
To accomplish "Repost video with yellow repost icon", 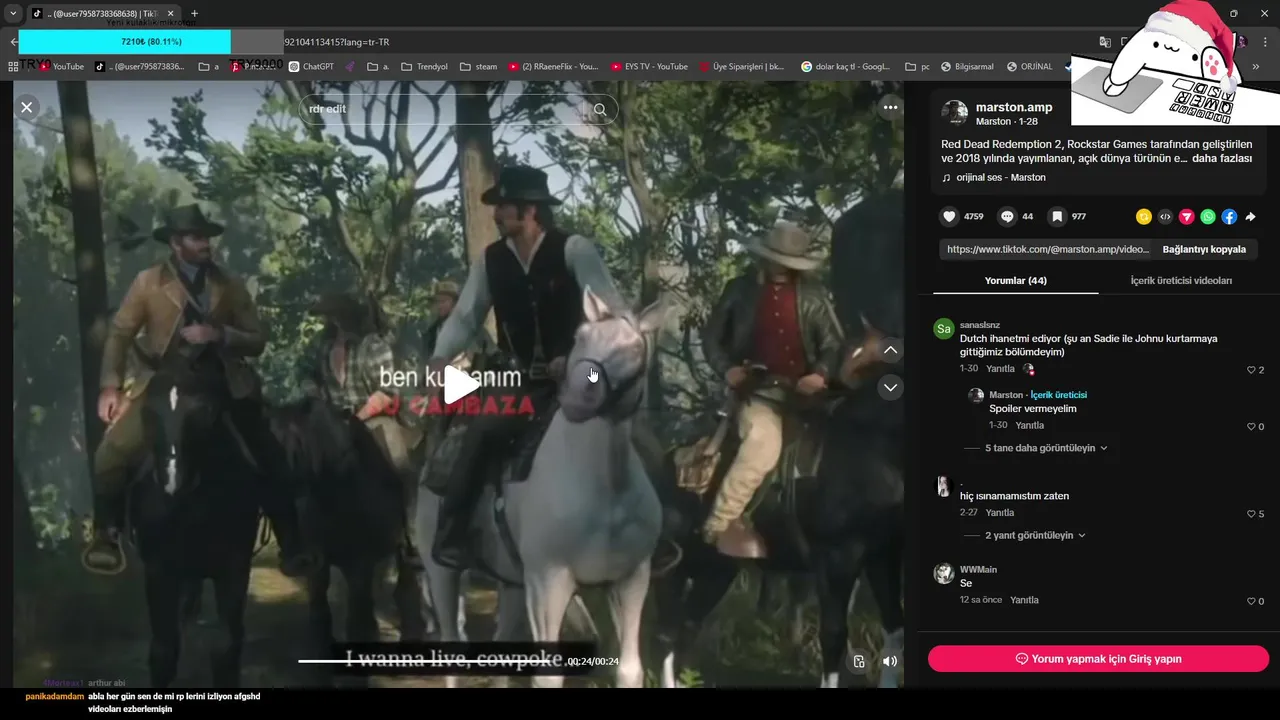I will [x=1144, y=217].
